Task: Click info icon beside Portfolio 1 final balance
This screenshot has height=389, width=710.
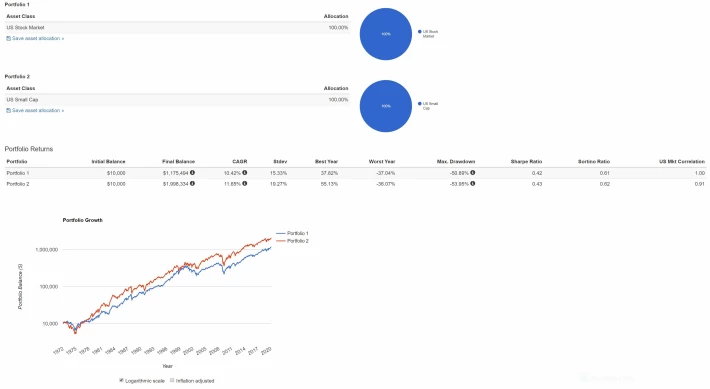Action: click(192, 173)
